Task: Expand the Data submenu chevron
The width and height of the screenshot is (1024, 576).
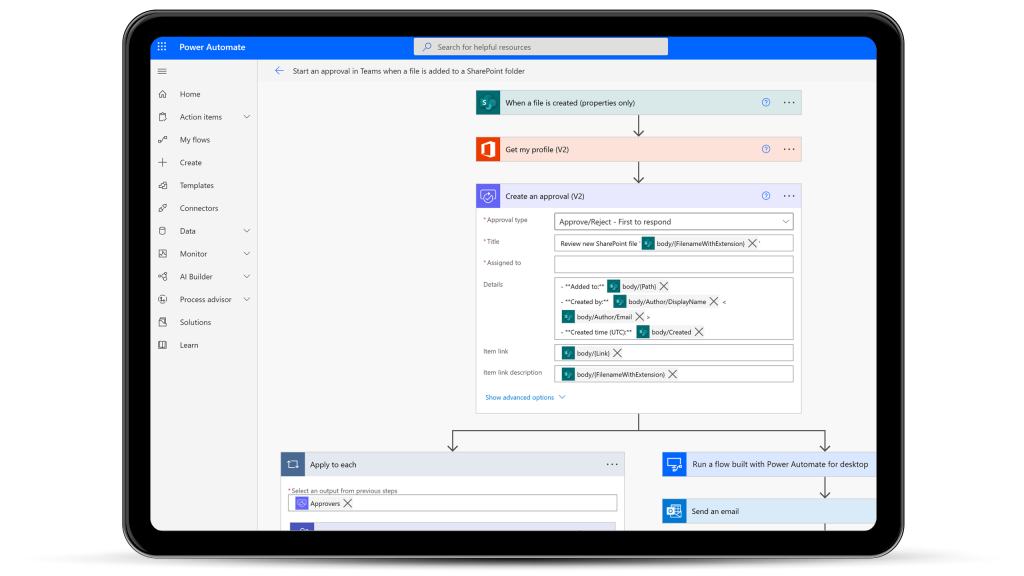Action: point(247,231)
